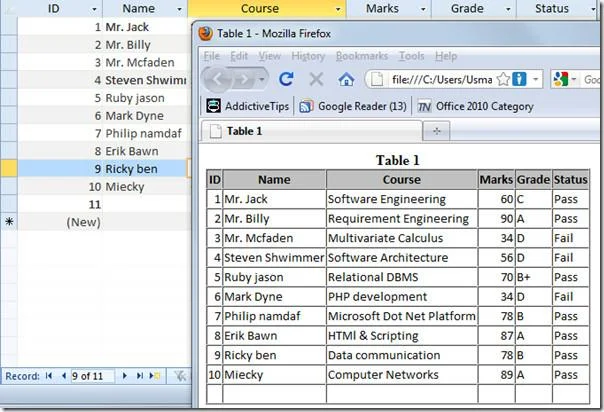The width and height of the screenshot is (604, 412).
Task: Click 'Multivariate Calculus' cell in Firefox table
Action: point(401,238)
